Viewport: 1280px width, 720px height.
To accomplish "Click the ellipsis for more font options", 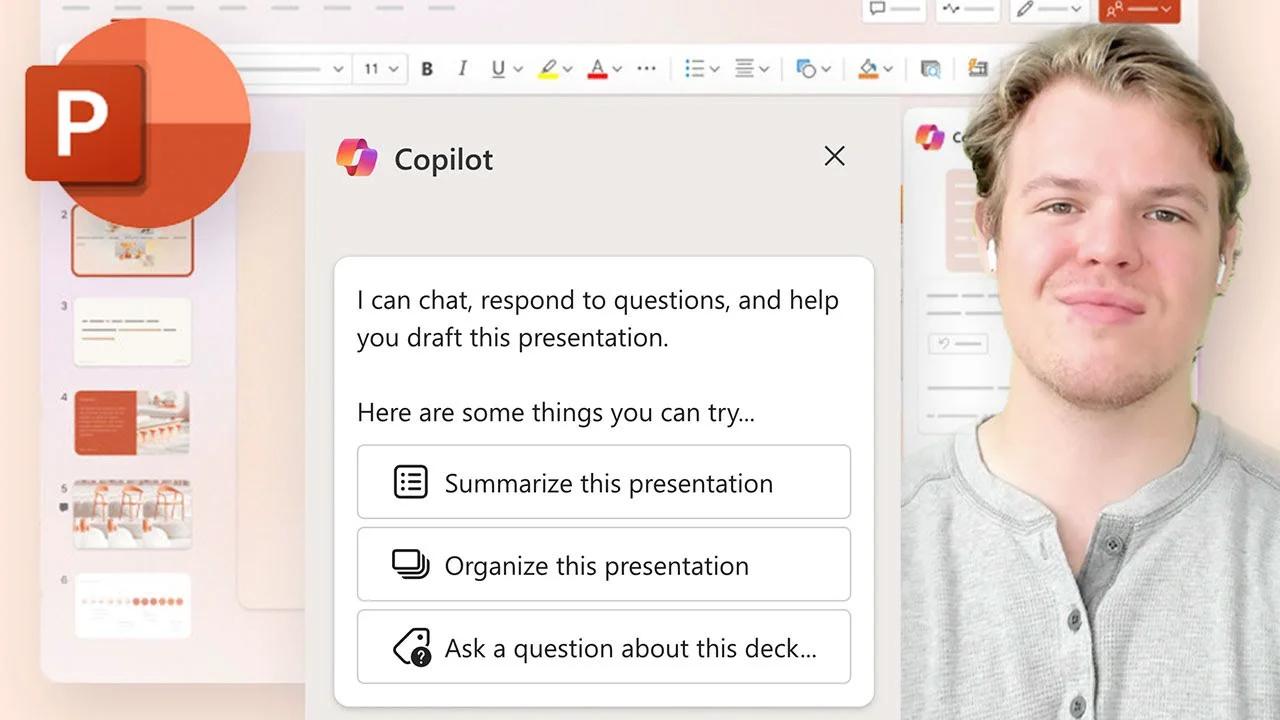I will pos(645,68).
